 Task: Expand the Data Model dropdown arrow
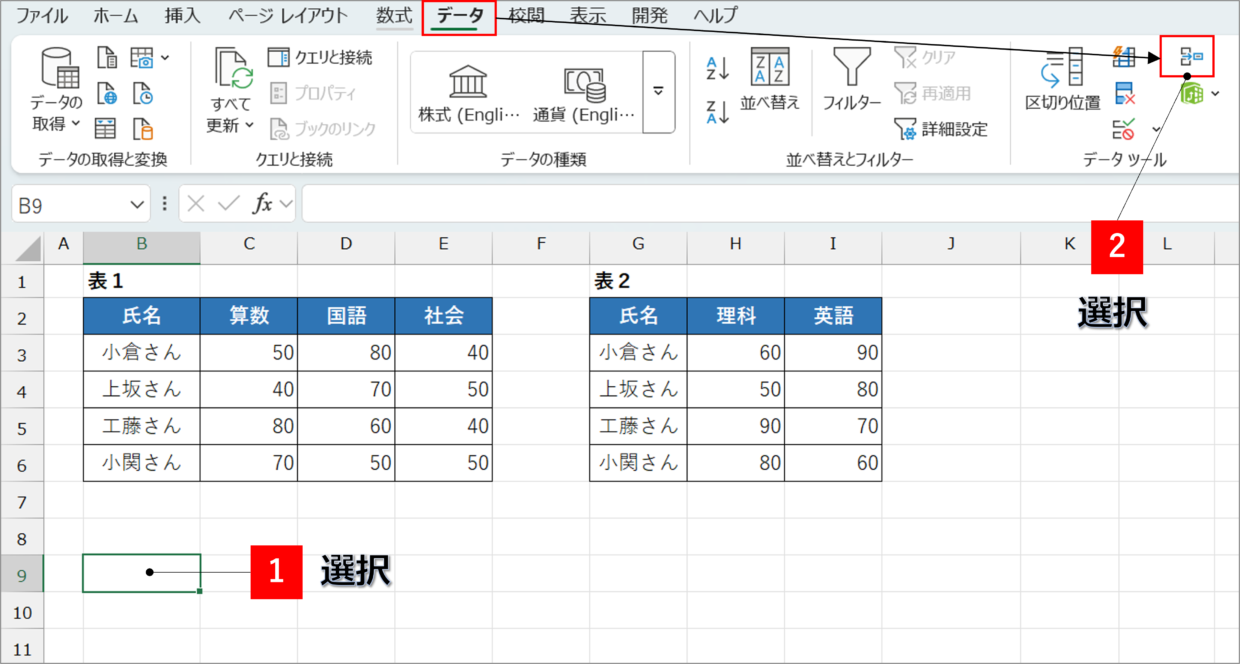1215,93
